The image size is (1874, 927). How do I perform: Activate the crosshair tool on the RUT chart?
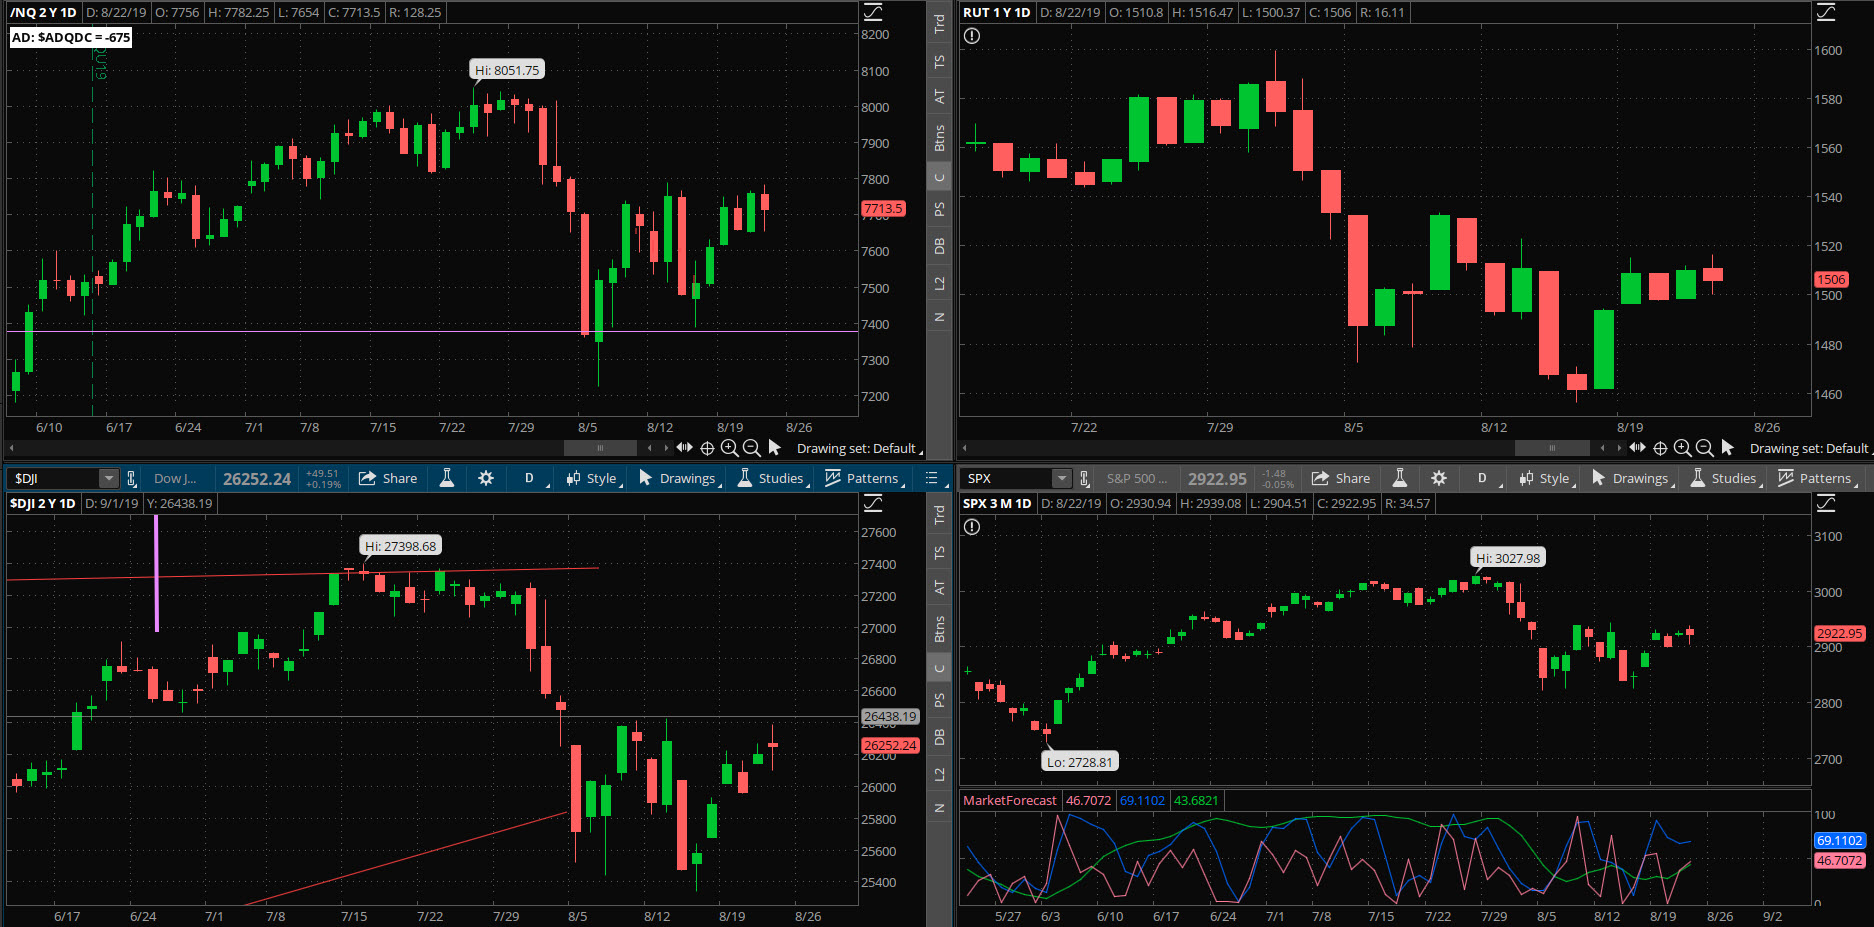(1660, 448)
